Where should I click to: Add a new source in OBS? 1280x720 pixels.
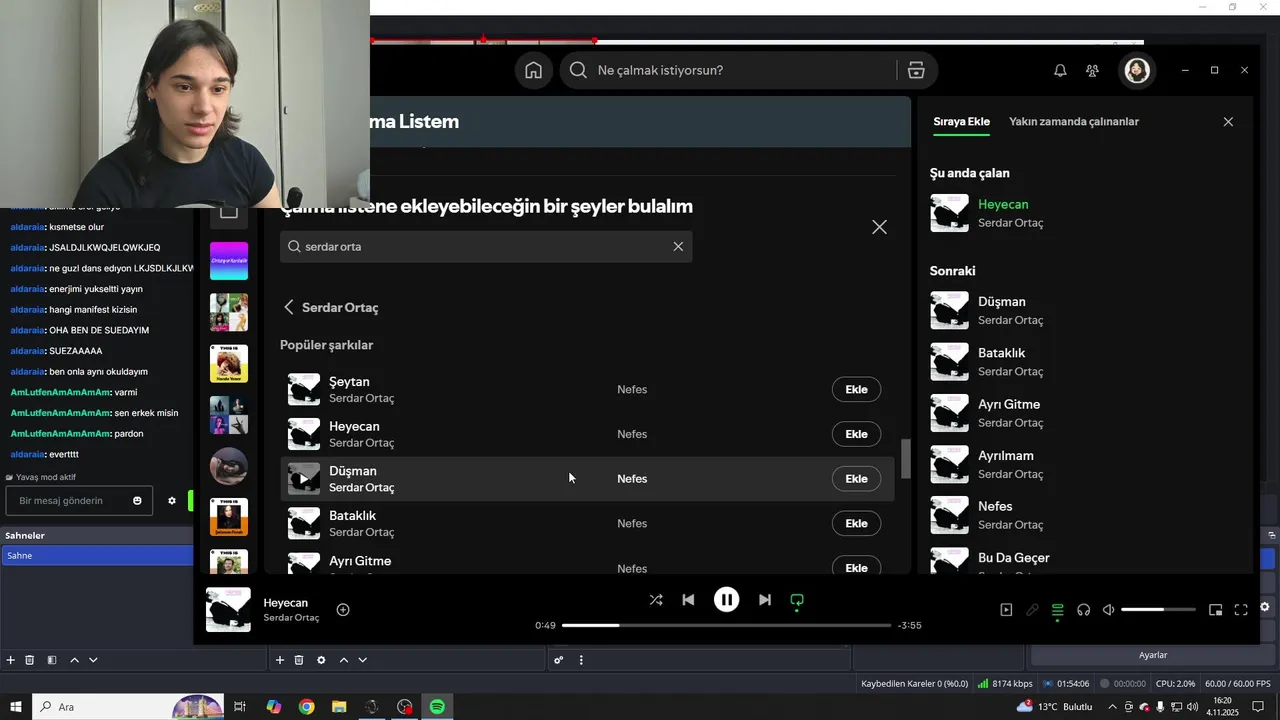click(x=280, y=660)
